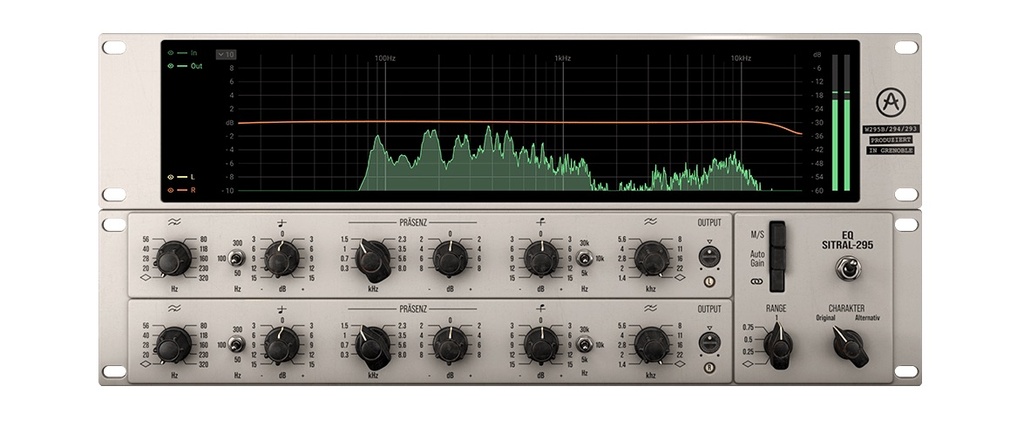Click bottom row high shelf symbol

pyautogui.click(x=541, y=308)
